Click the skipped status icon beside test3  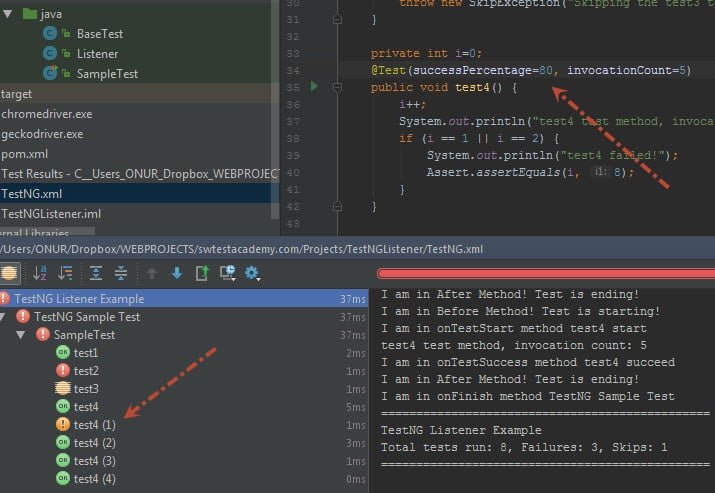pyautogui.click(x=63, y=389)
